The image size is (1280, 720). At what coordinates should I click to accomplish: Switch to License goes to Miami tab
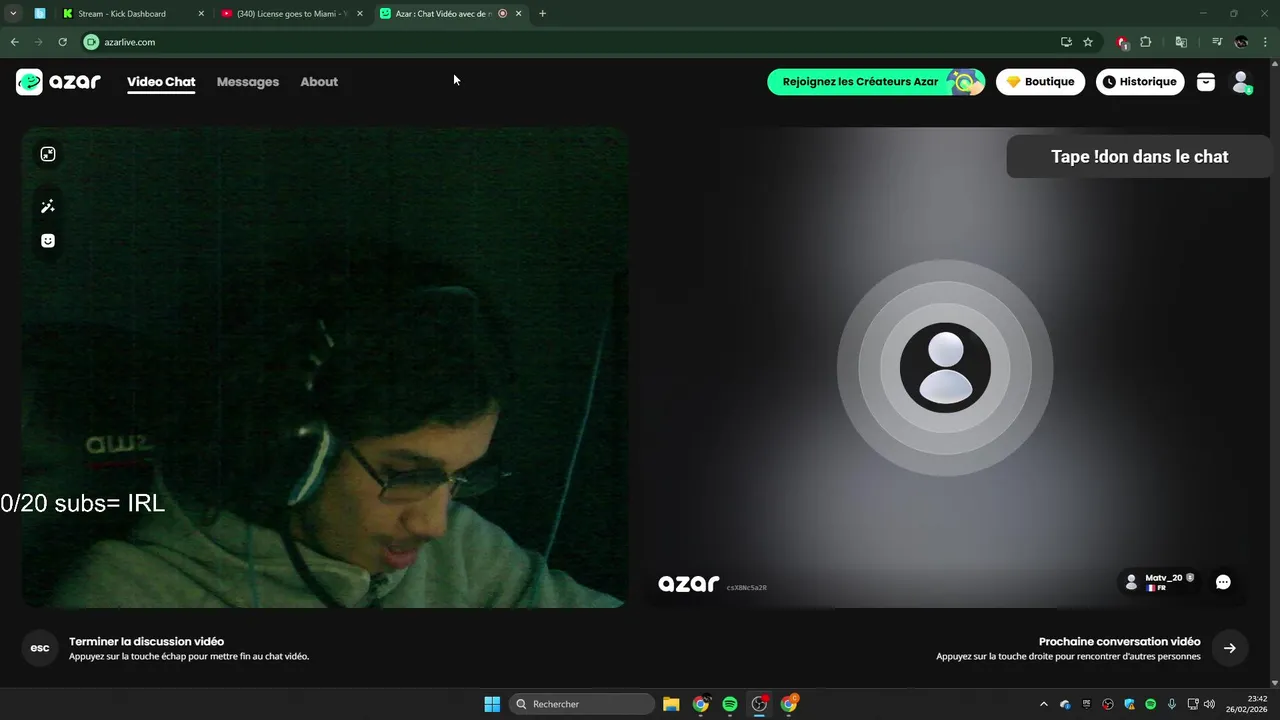pos(290,14)
